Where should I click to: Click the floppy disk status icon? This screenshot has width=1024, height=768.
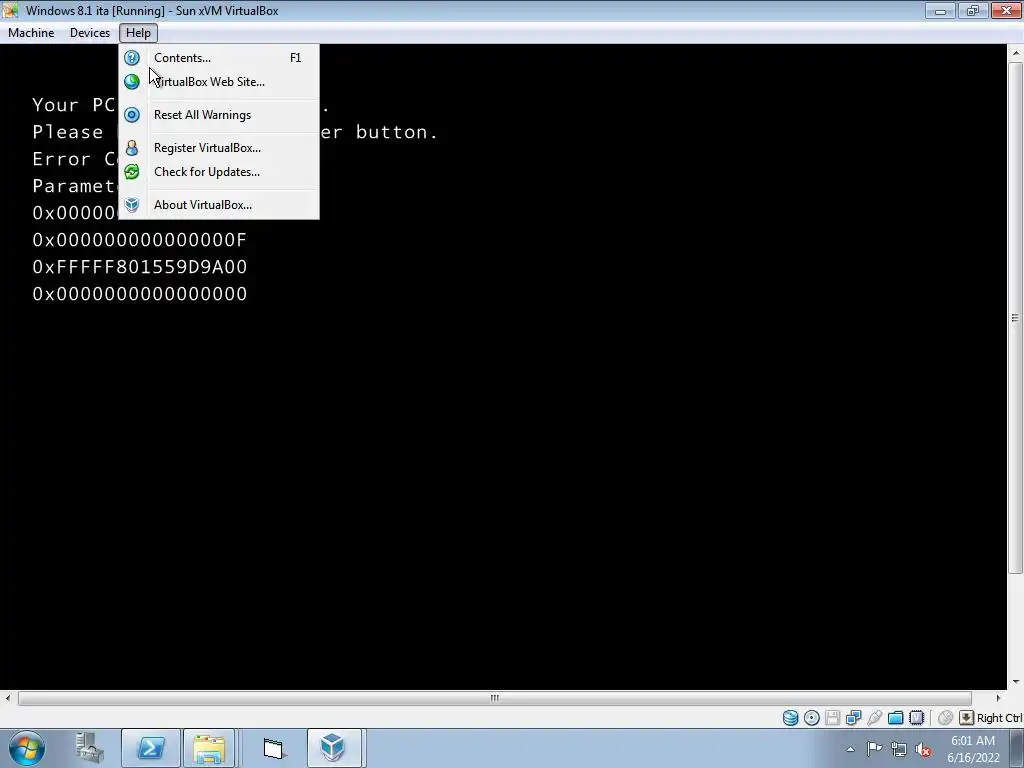pyautogui.click(x=833, y=718)
